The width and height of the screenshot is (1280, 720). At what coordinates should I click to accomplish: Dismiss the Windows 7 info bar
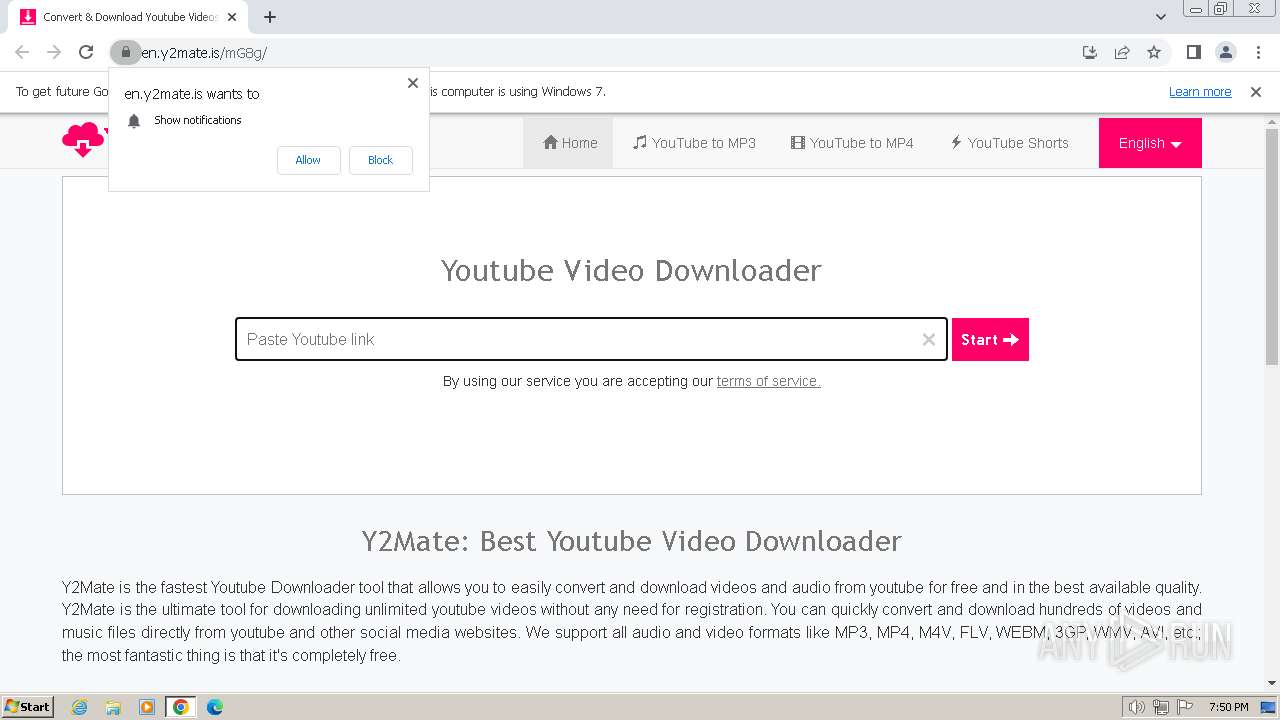pos(1256,92)
